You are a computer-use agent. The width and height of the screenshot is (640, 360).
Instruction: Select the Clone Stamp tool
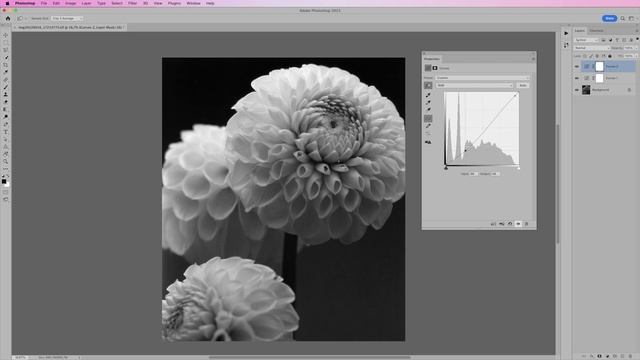tap(6, 94)
